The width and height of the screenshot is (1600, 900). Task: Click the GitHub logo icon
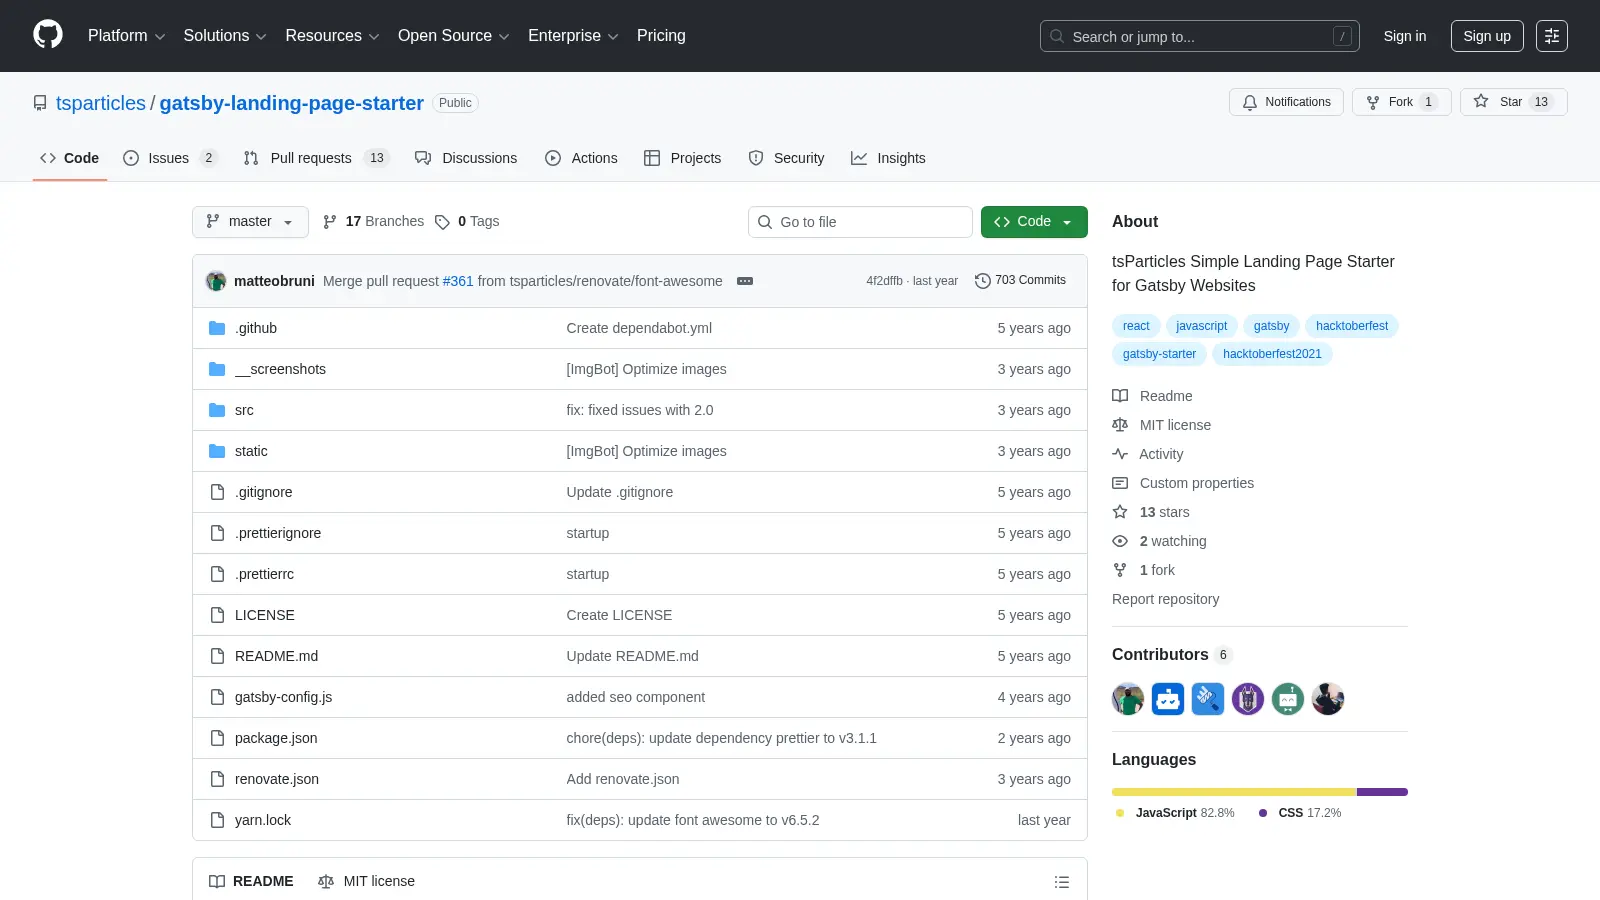[x=48, y=35]
